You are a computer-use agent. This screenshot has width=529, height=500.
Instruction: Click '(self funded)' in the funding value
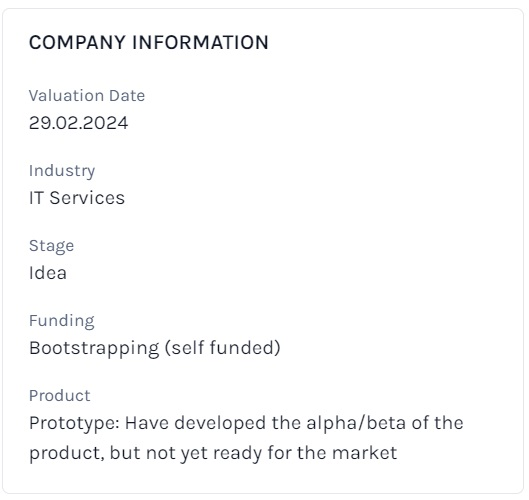click(x=223, y=348)
